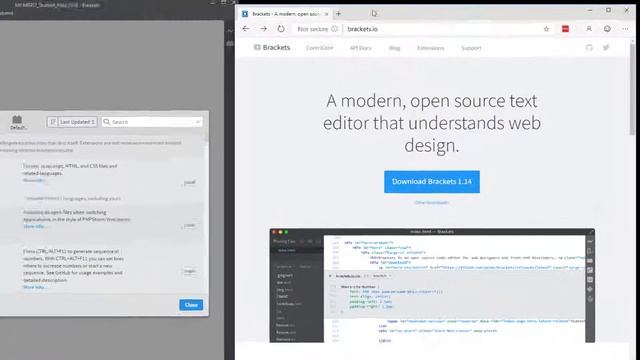The height and width of the screenshot is (360, 640).
Task: Install the extension for HTML and CSS files
Action: click(x=189, y=182)
